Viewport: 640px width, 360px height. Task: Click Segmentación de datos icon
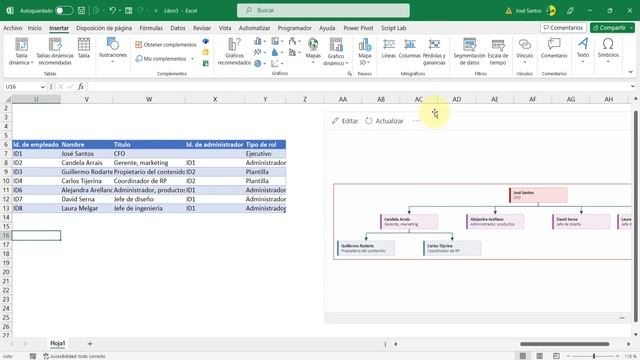point(469,51)
